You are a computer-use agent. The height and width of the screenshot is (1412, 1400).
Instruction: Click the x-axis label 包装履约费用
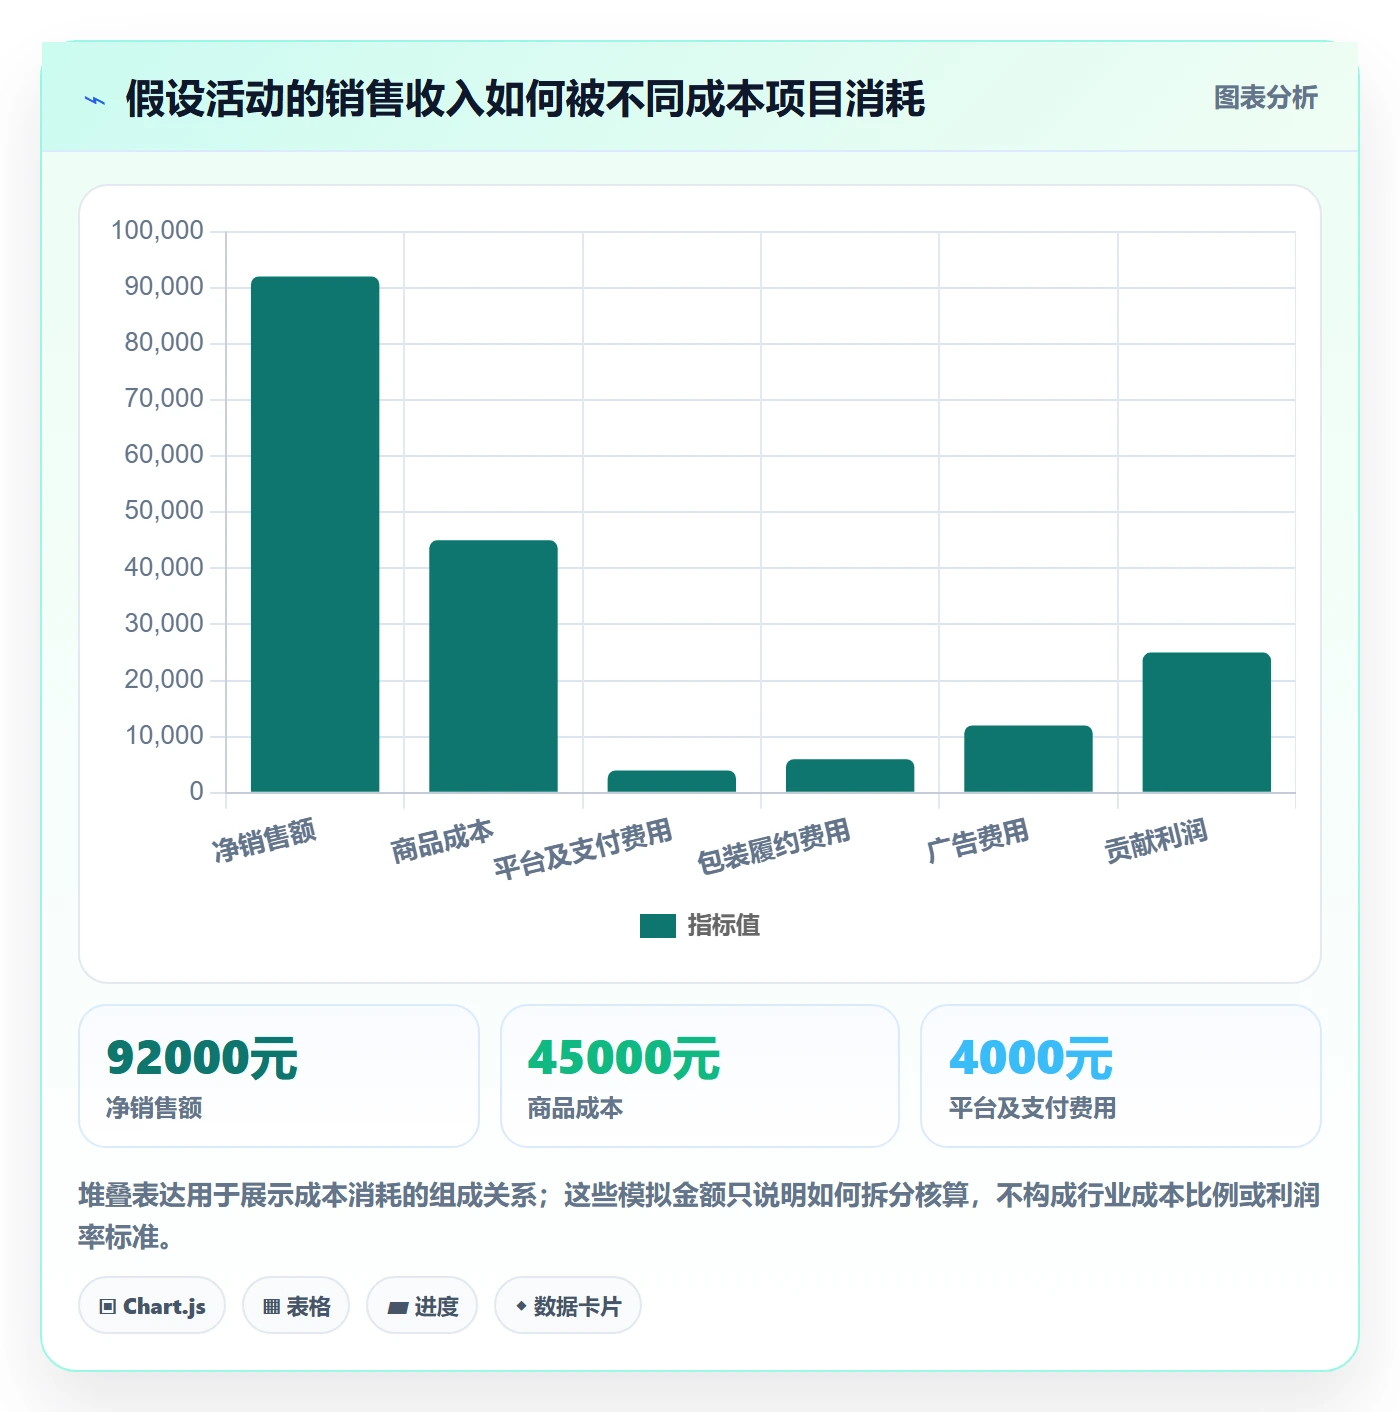click(774, 846)
